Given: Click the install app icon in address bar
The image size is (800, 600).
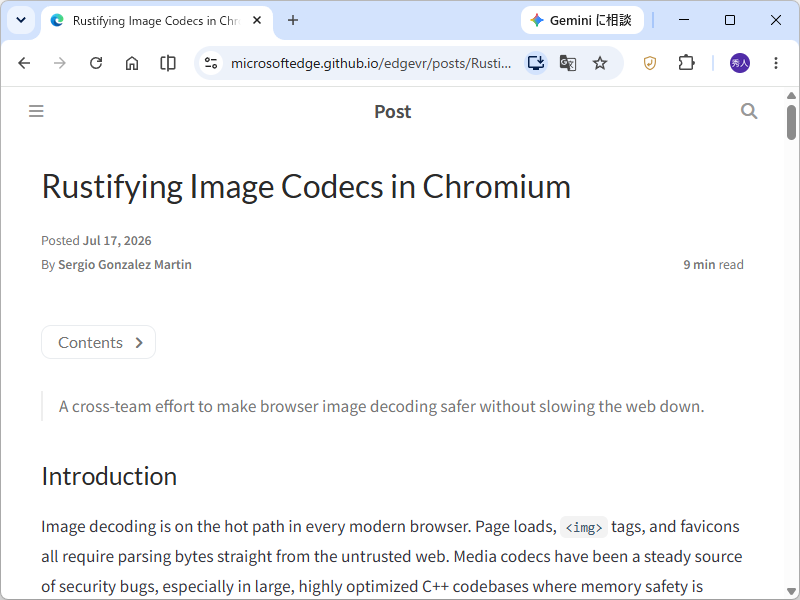Looking at the screenshot, I should [536, 63].
